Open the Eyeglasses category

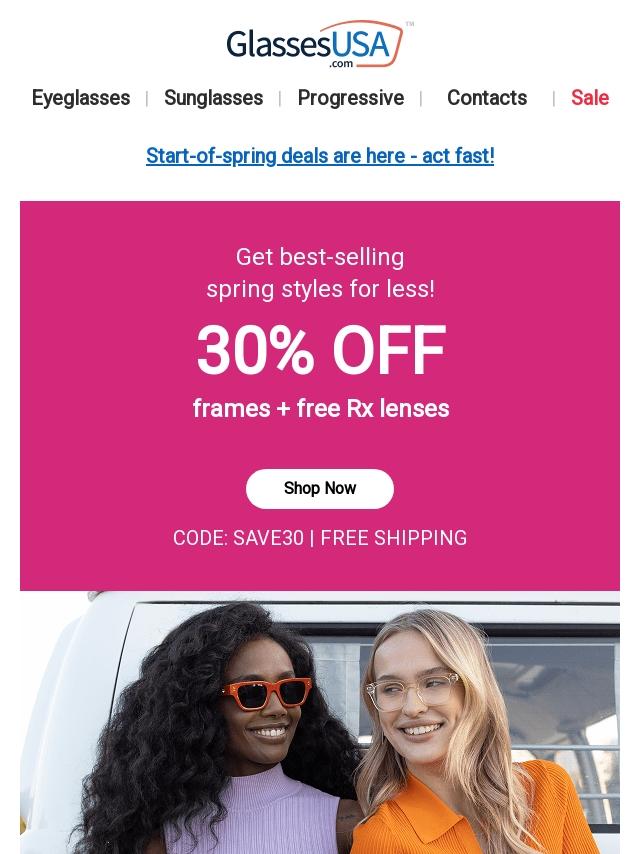81,98
